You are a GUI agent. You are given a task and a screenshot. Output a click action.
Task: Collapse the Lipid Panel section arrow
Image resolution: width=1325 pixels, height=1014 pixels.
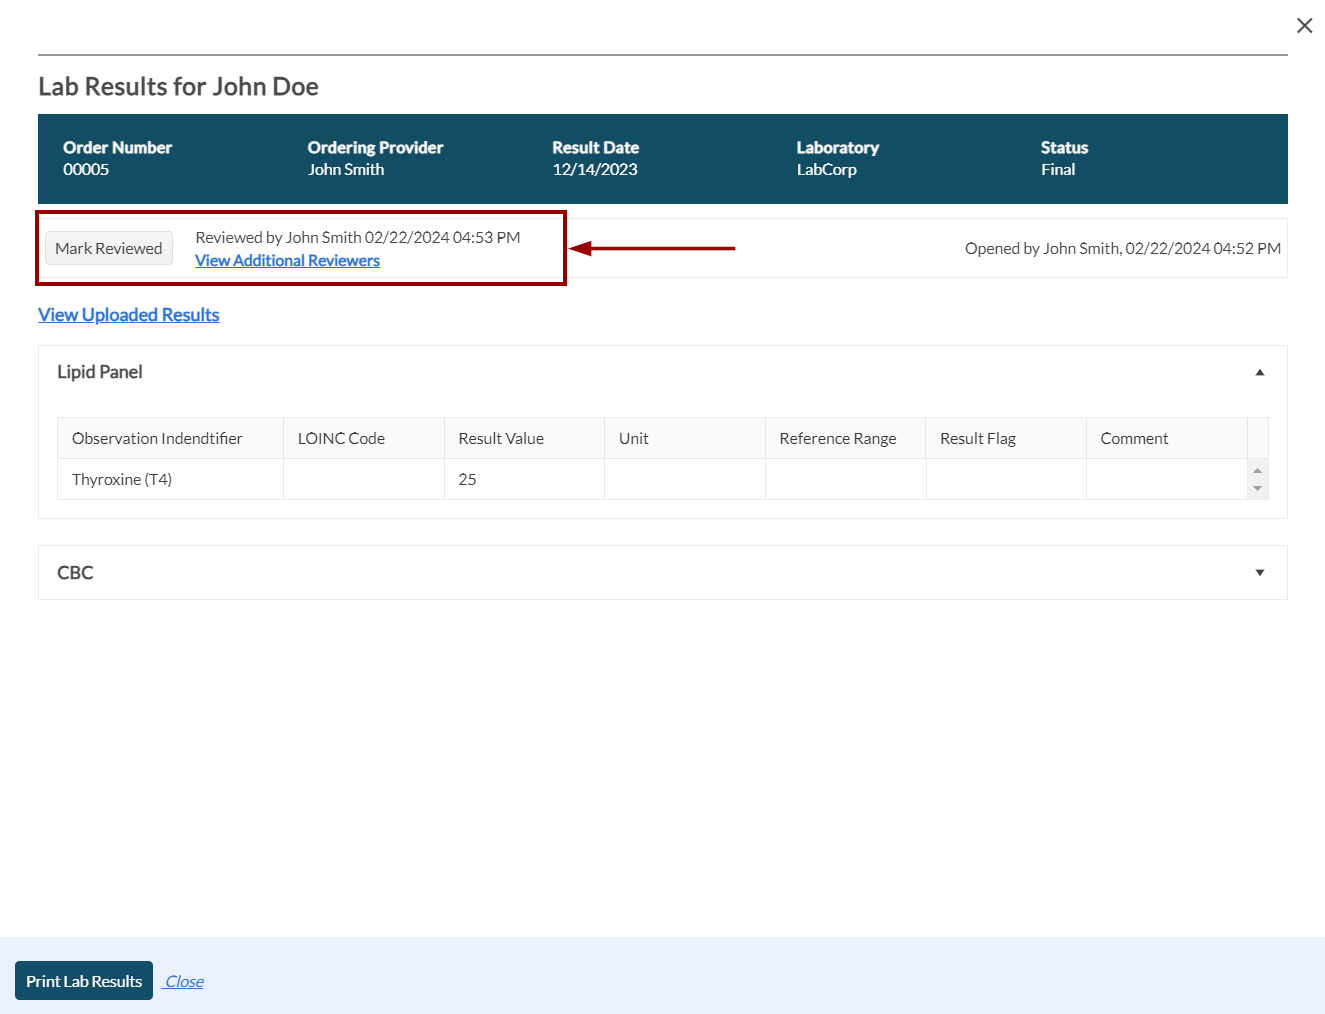[1259, 372]
